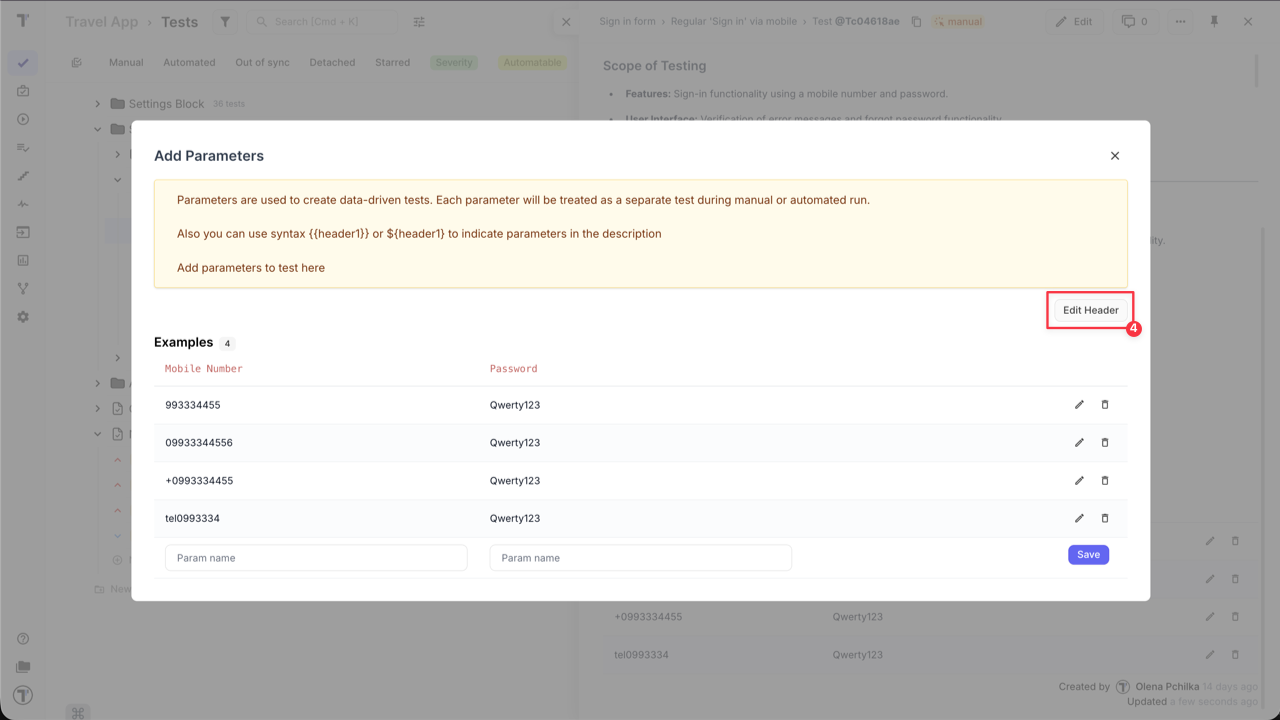Image resolution: width=1280 pixels, height=720 pixels.
Task: Open the more options ellipsis menu
Action: (1181, 22)
